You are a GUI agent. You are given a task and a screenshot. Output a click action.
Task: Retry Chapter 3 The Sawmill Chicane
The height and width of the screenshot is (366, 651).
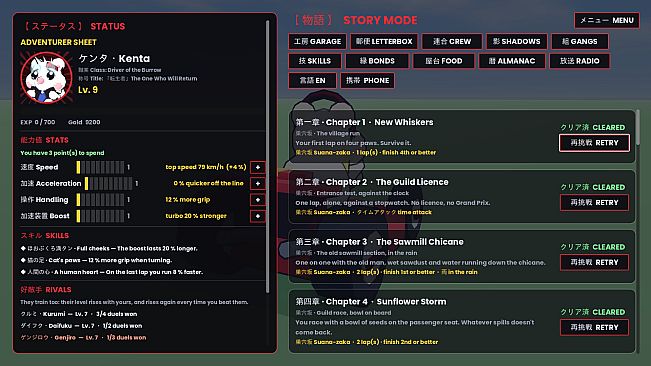[594, 262]
